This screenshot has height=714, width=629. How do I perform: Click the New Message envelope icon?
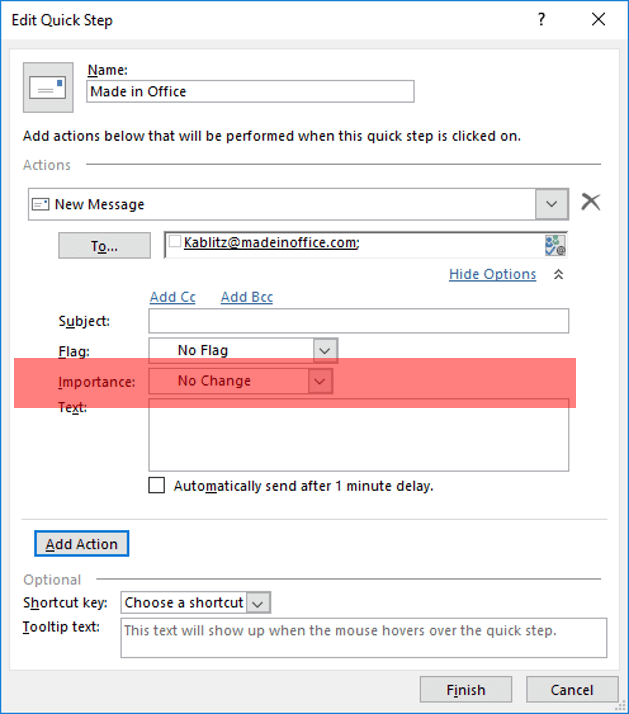click(x=41, y=204)
